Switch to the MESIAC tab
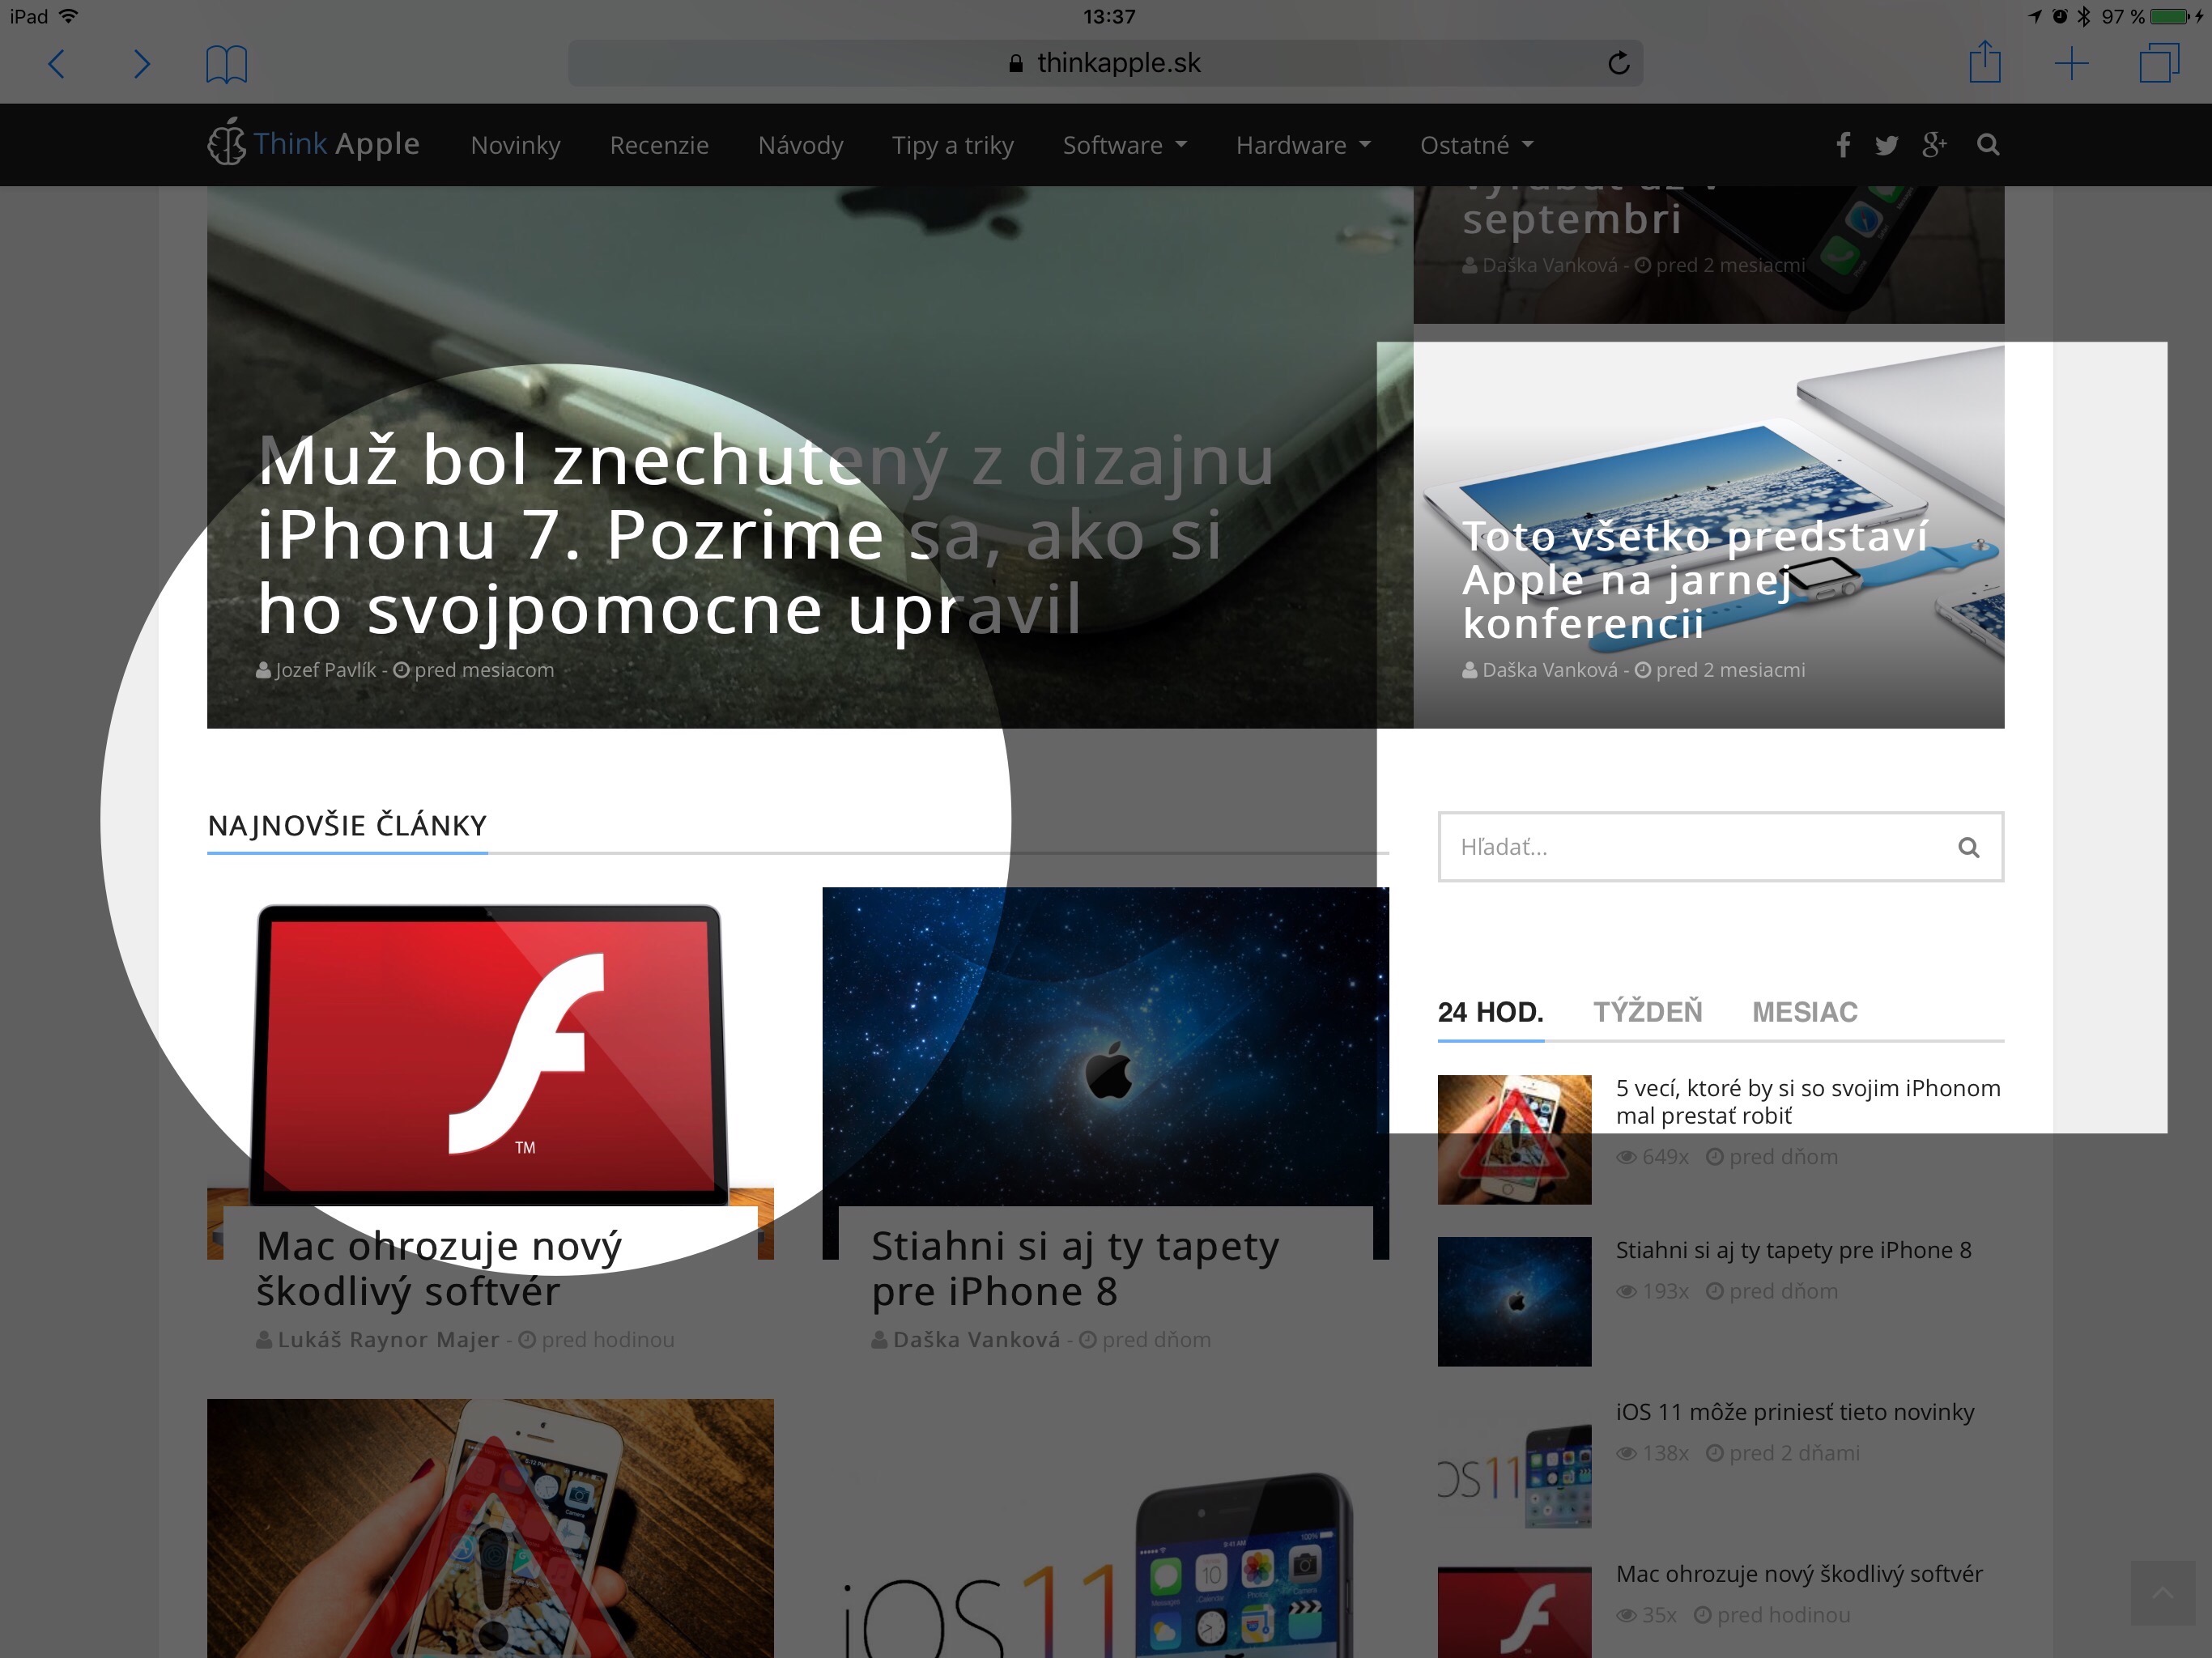 pos(1804,1012)
